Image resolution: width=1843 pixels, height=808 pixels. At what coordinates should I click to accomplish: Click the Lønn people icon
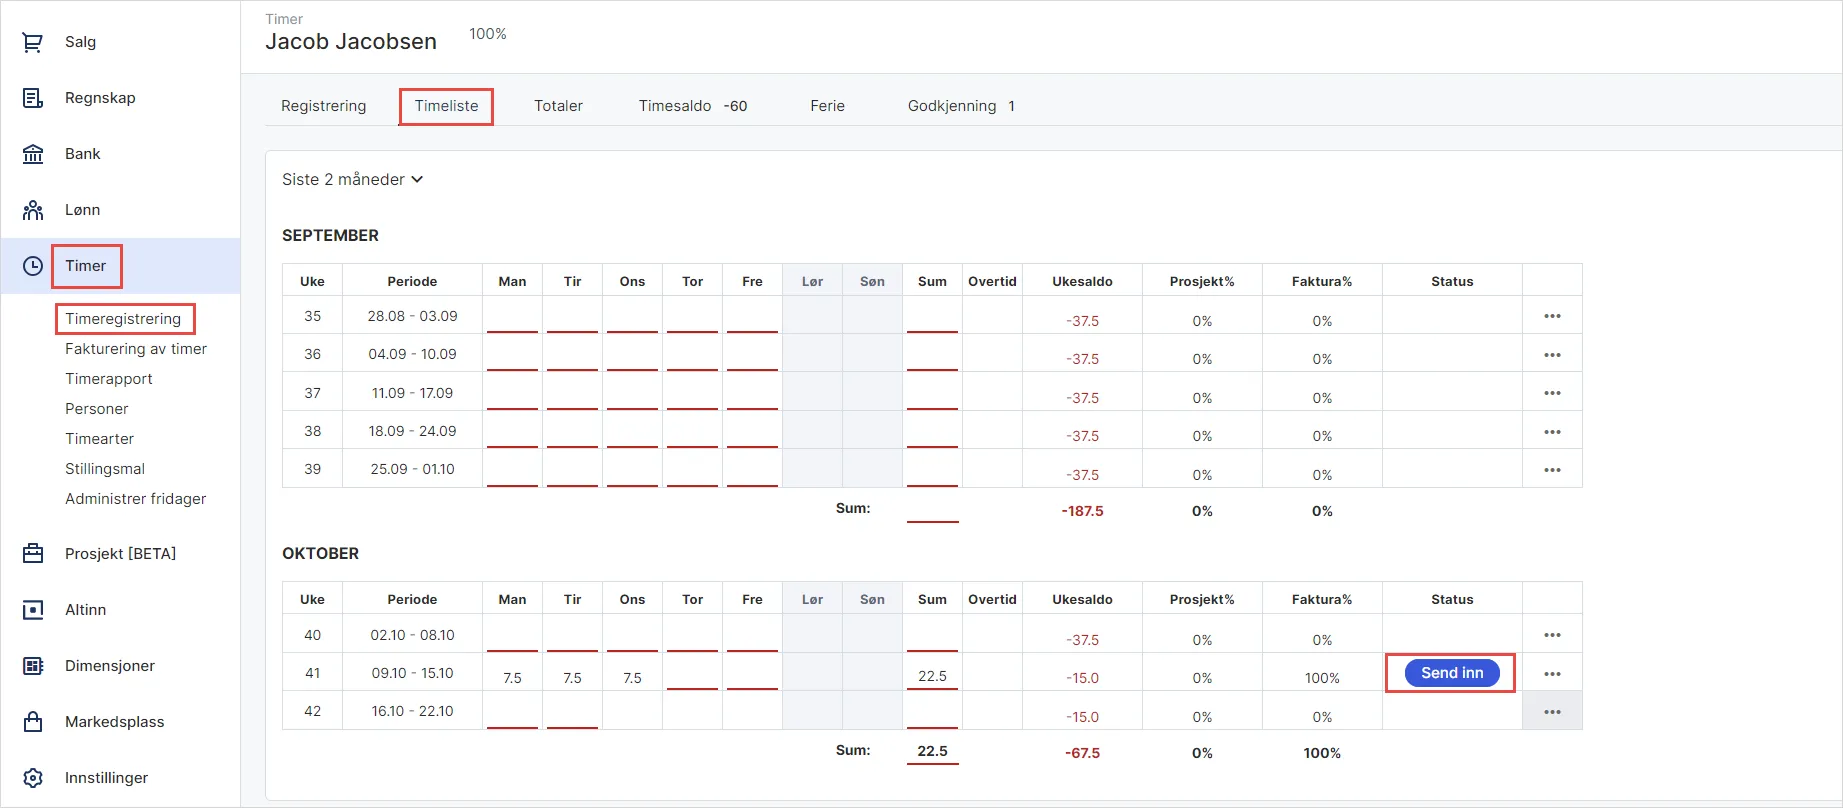tap(33, 210)
